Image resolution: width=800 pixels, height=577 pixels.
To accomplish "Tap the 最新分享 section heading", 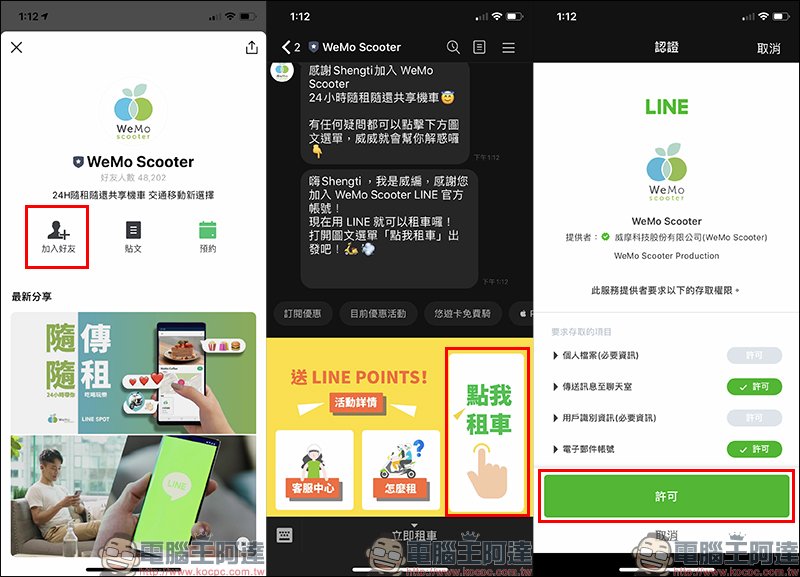I will pyautogui.click(x=32, y=296).
